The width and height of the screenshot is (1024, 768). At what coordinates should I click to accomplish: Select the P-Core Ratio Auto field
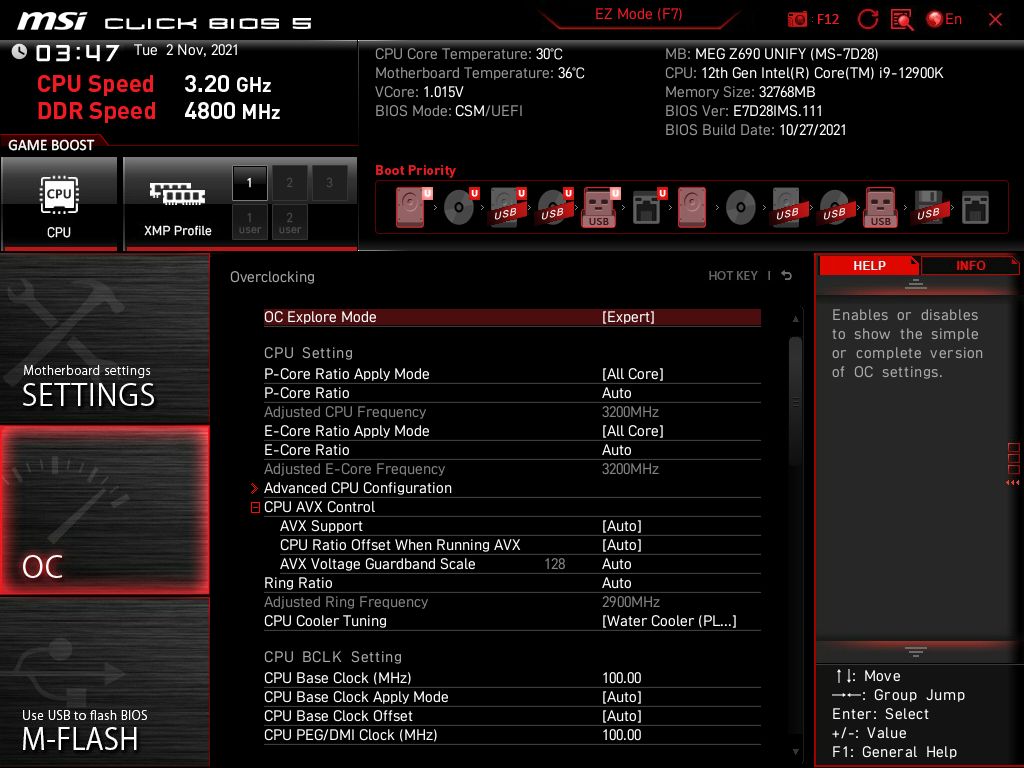click(616, 393)
